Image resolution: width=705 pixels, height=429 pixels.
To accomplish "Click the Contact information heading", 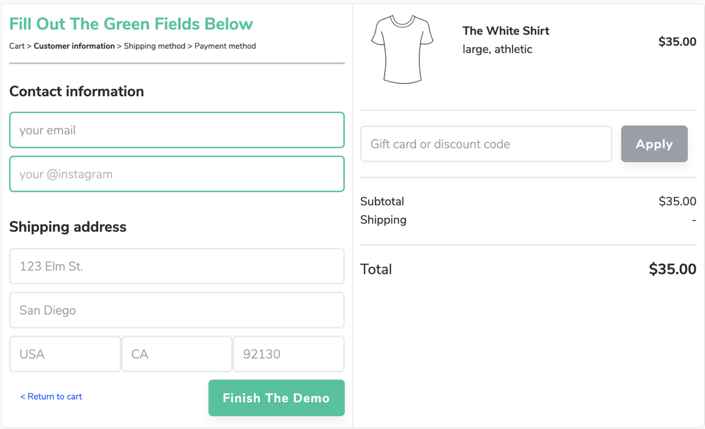I will 77,91.
